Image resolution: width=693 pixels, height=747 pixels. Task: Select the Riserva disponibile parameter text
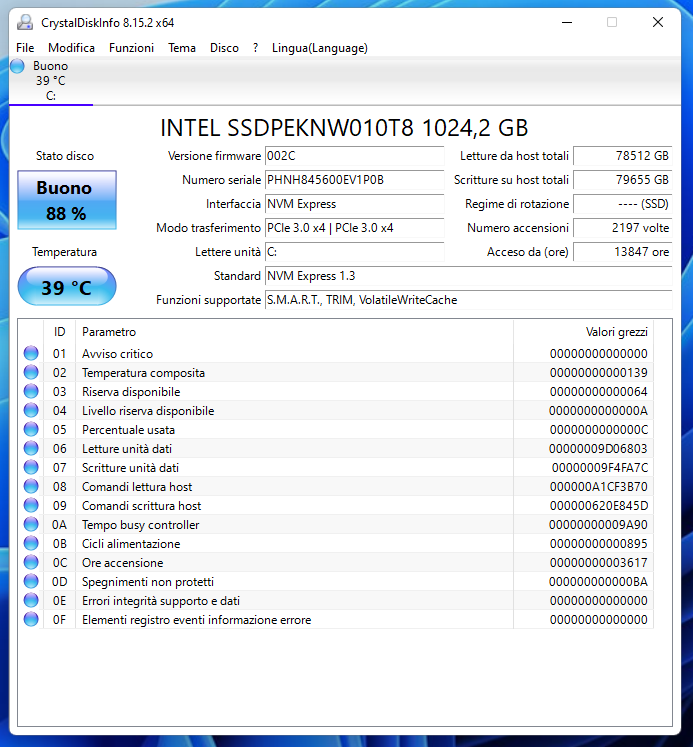pyautogui.click(x=131, y=392)
